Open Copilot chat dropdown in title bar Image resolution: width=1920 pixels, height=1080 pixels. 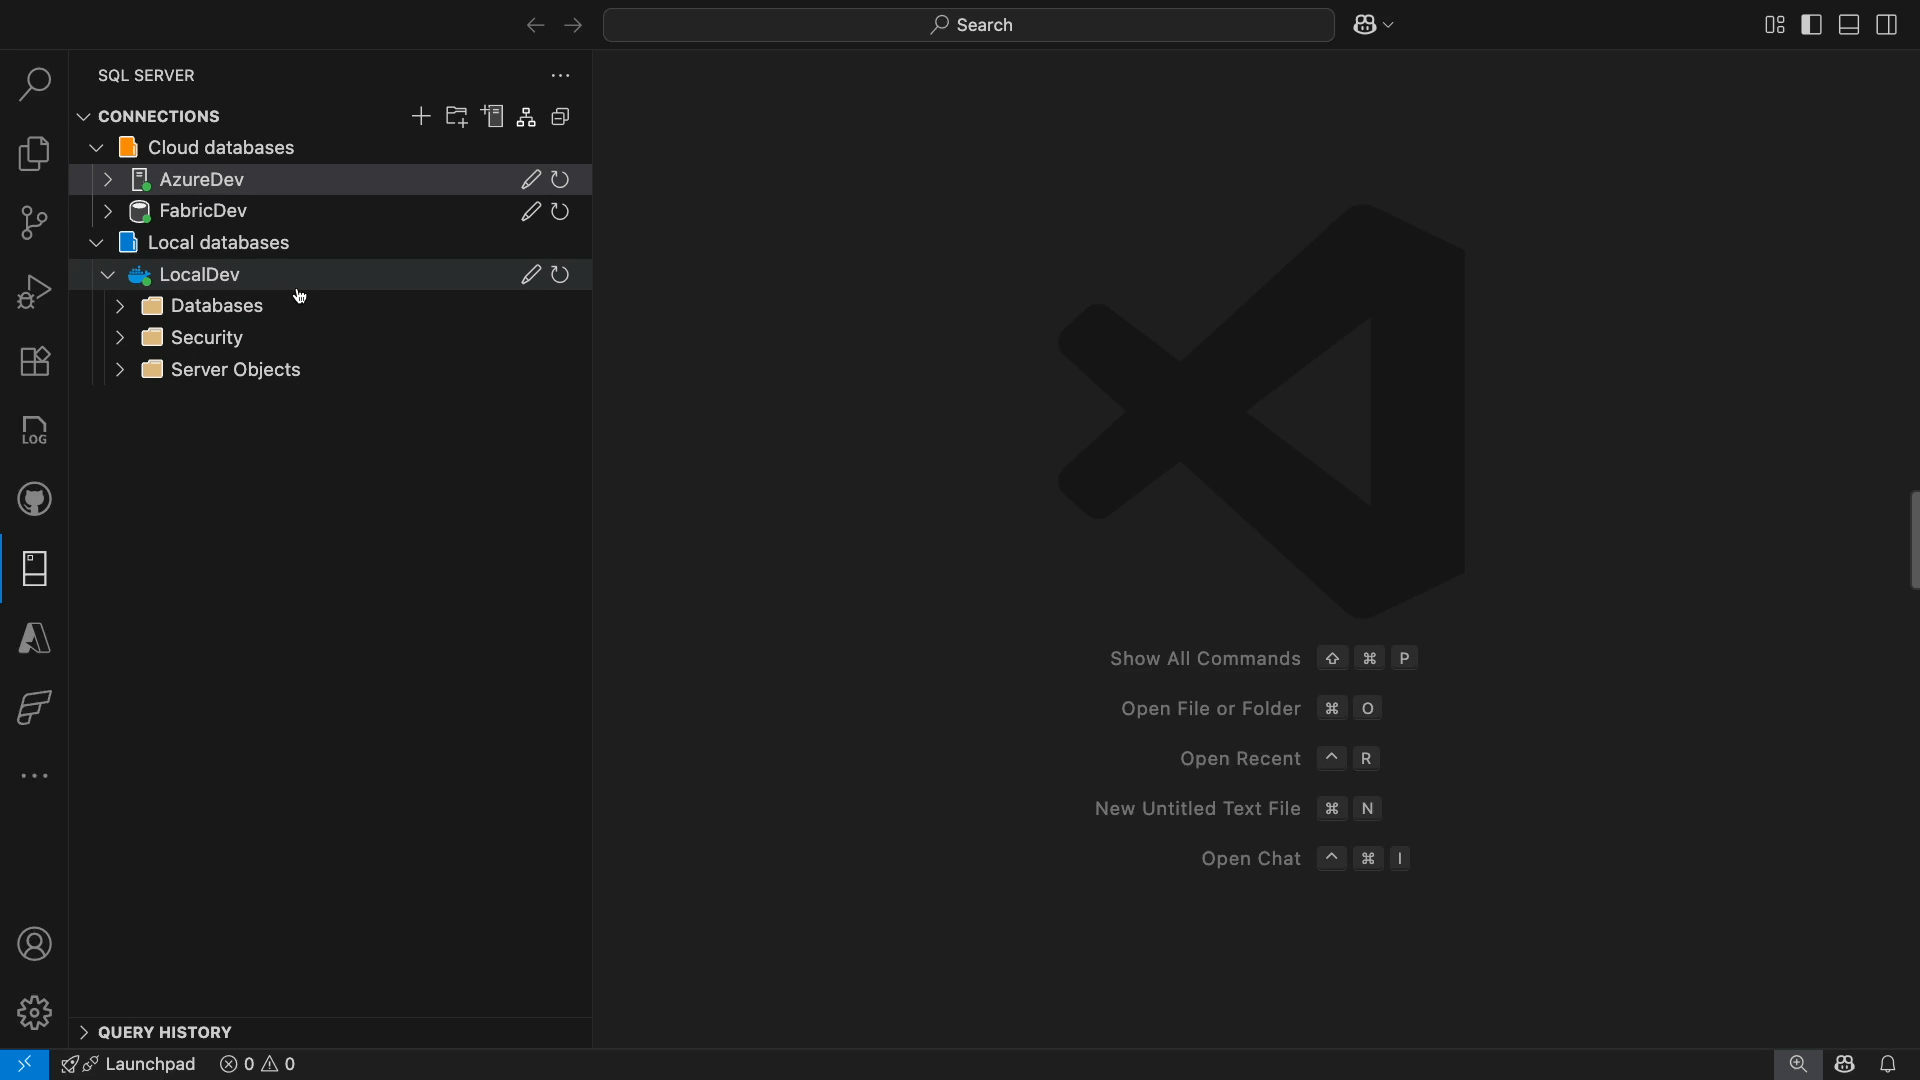tap(1374, 26)
